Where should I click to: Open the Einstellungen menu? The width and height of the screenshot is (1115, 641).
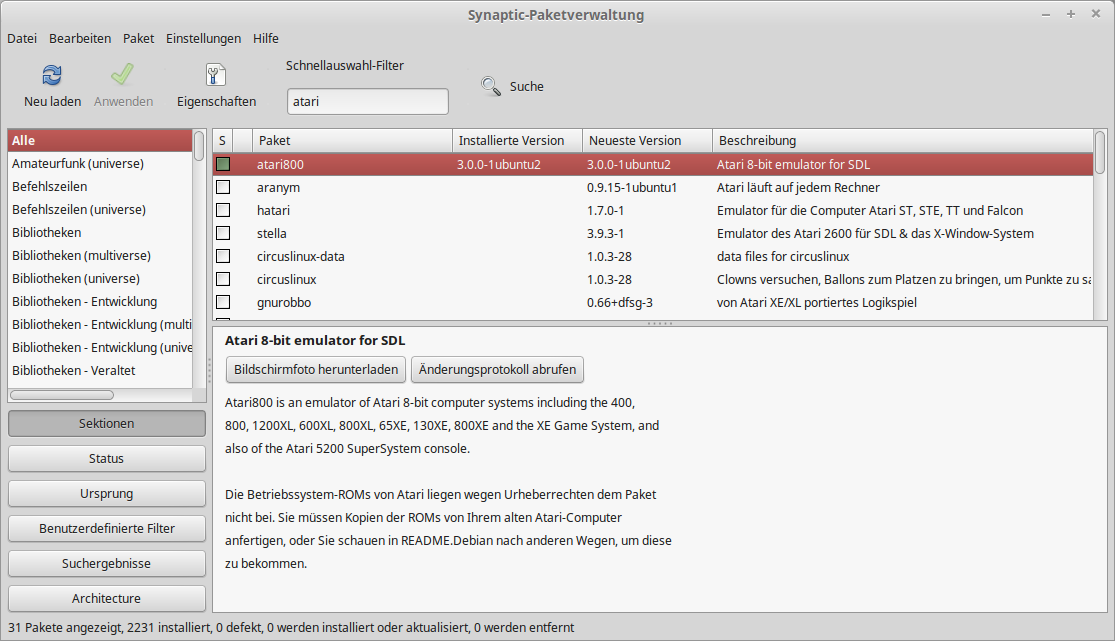click(203, 38)
